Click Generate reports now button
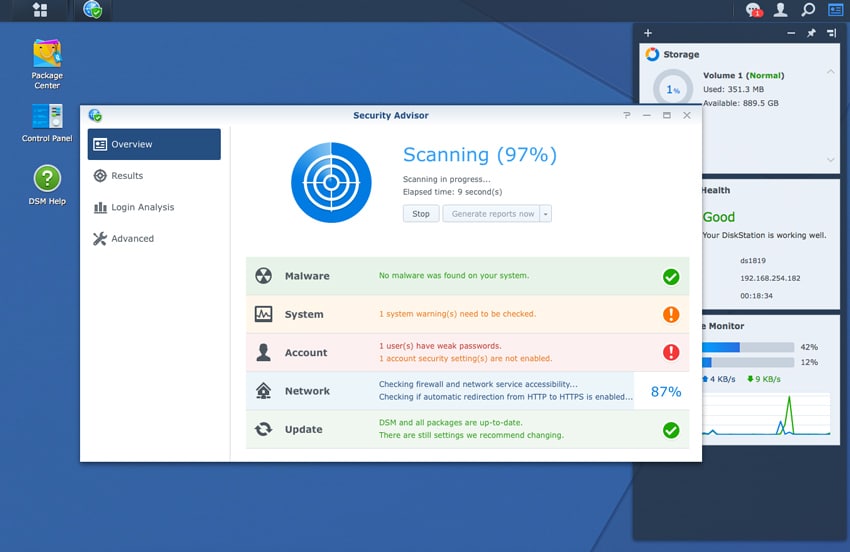The height and width of the screenshot is (552, 850). 492,214
